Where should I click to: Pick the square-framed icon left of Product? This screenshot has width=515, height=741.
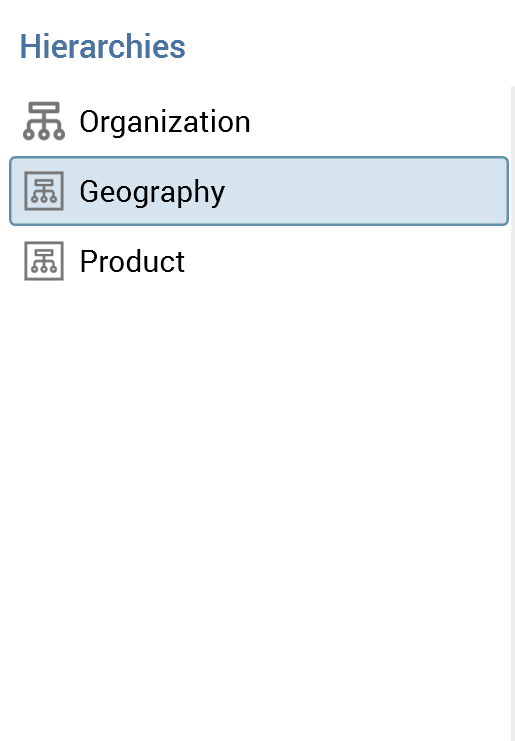point(44,261)
